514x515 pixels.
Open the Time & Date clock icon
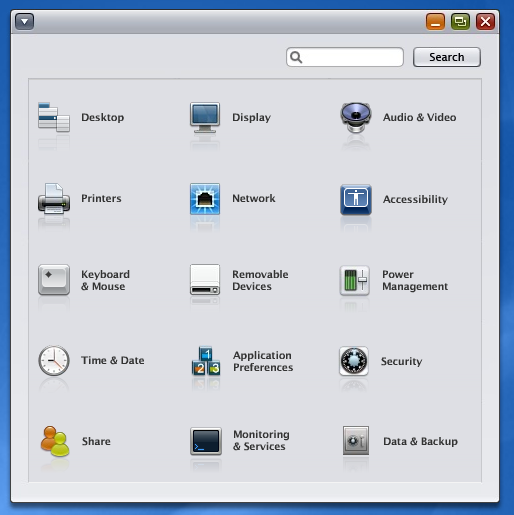(x=54, y=360)
